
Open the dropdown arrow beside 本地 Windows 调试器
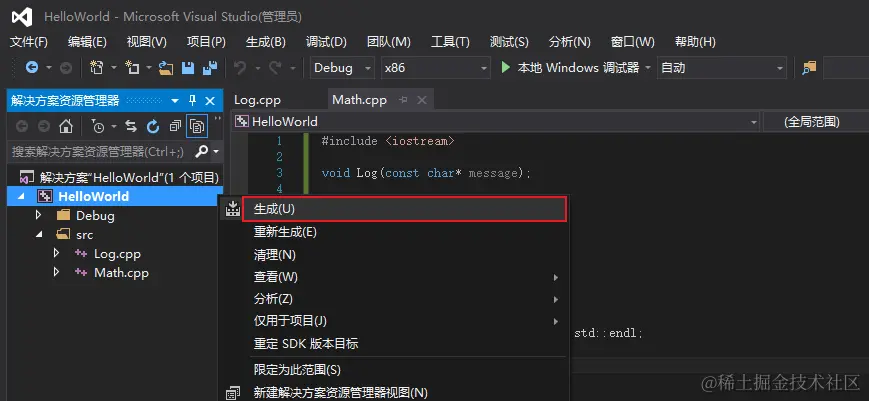click(x=648, y=68)
